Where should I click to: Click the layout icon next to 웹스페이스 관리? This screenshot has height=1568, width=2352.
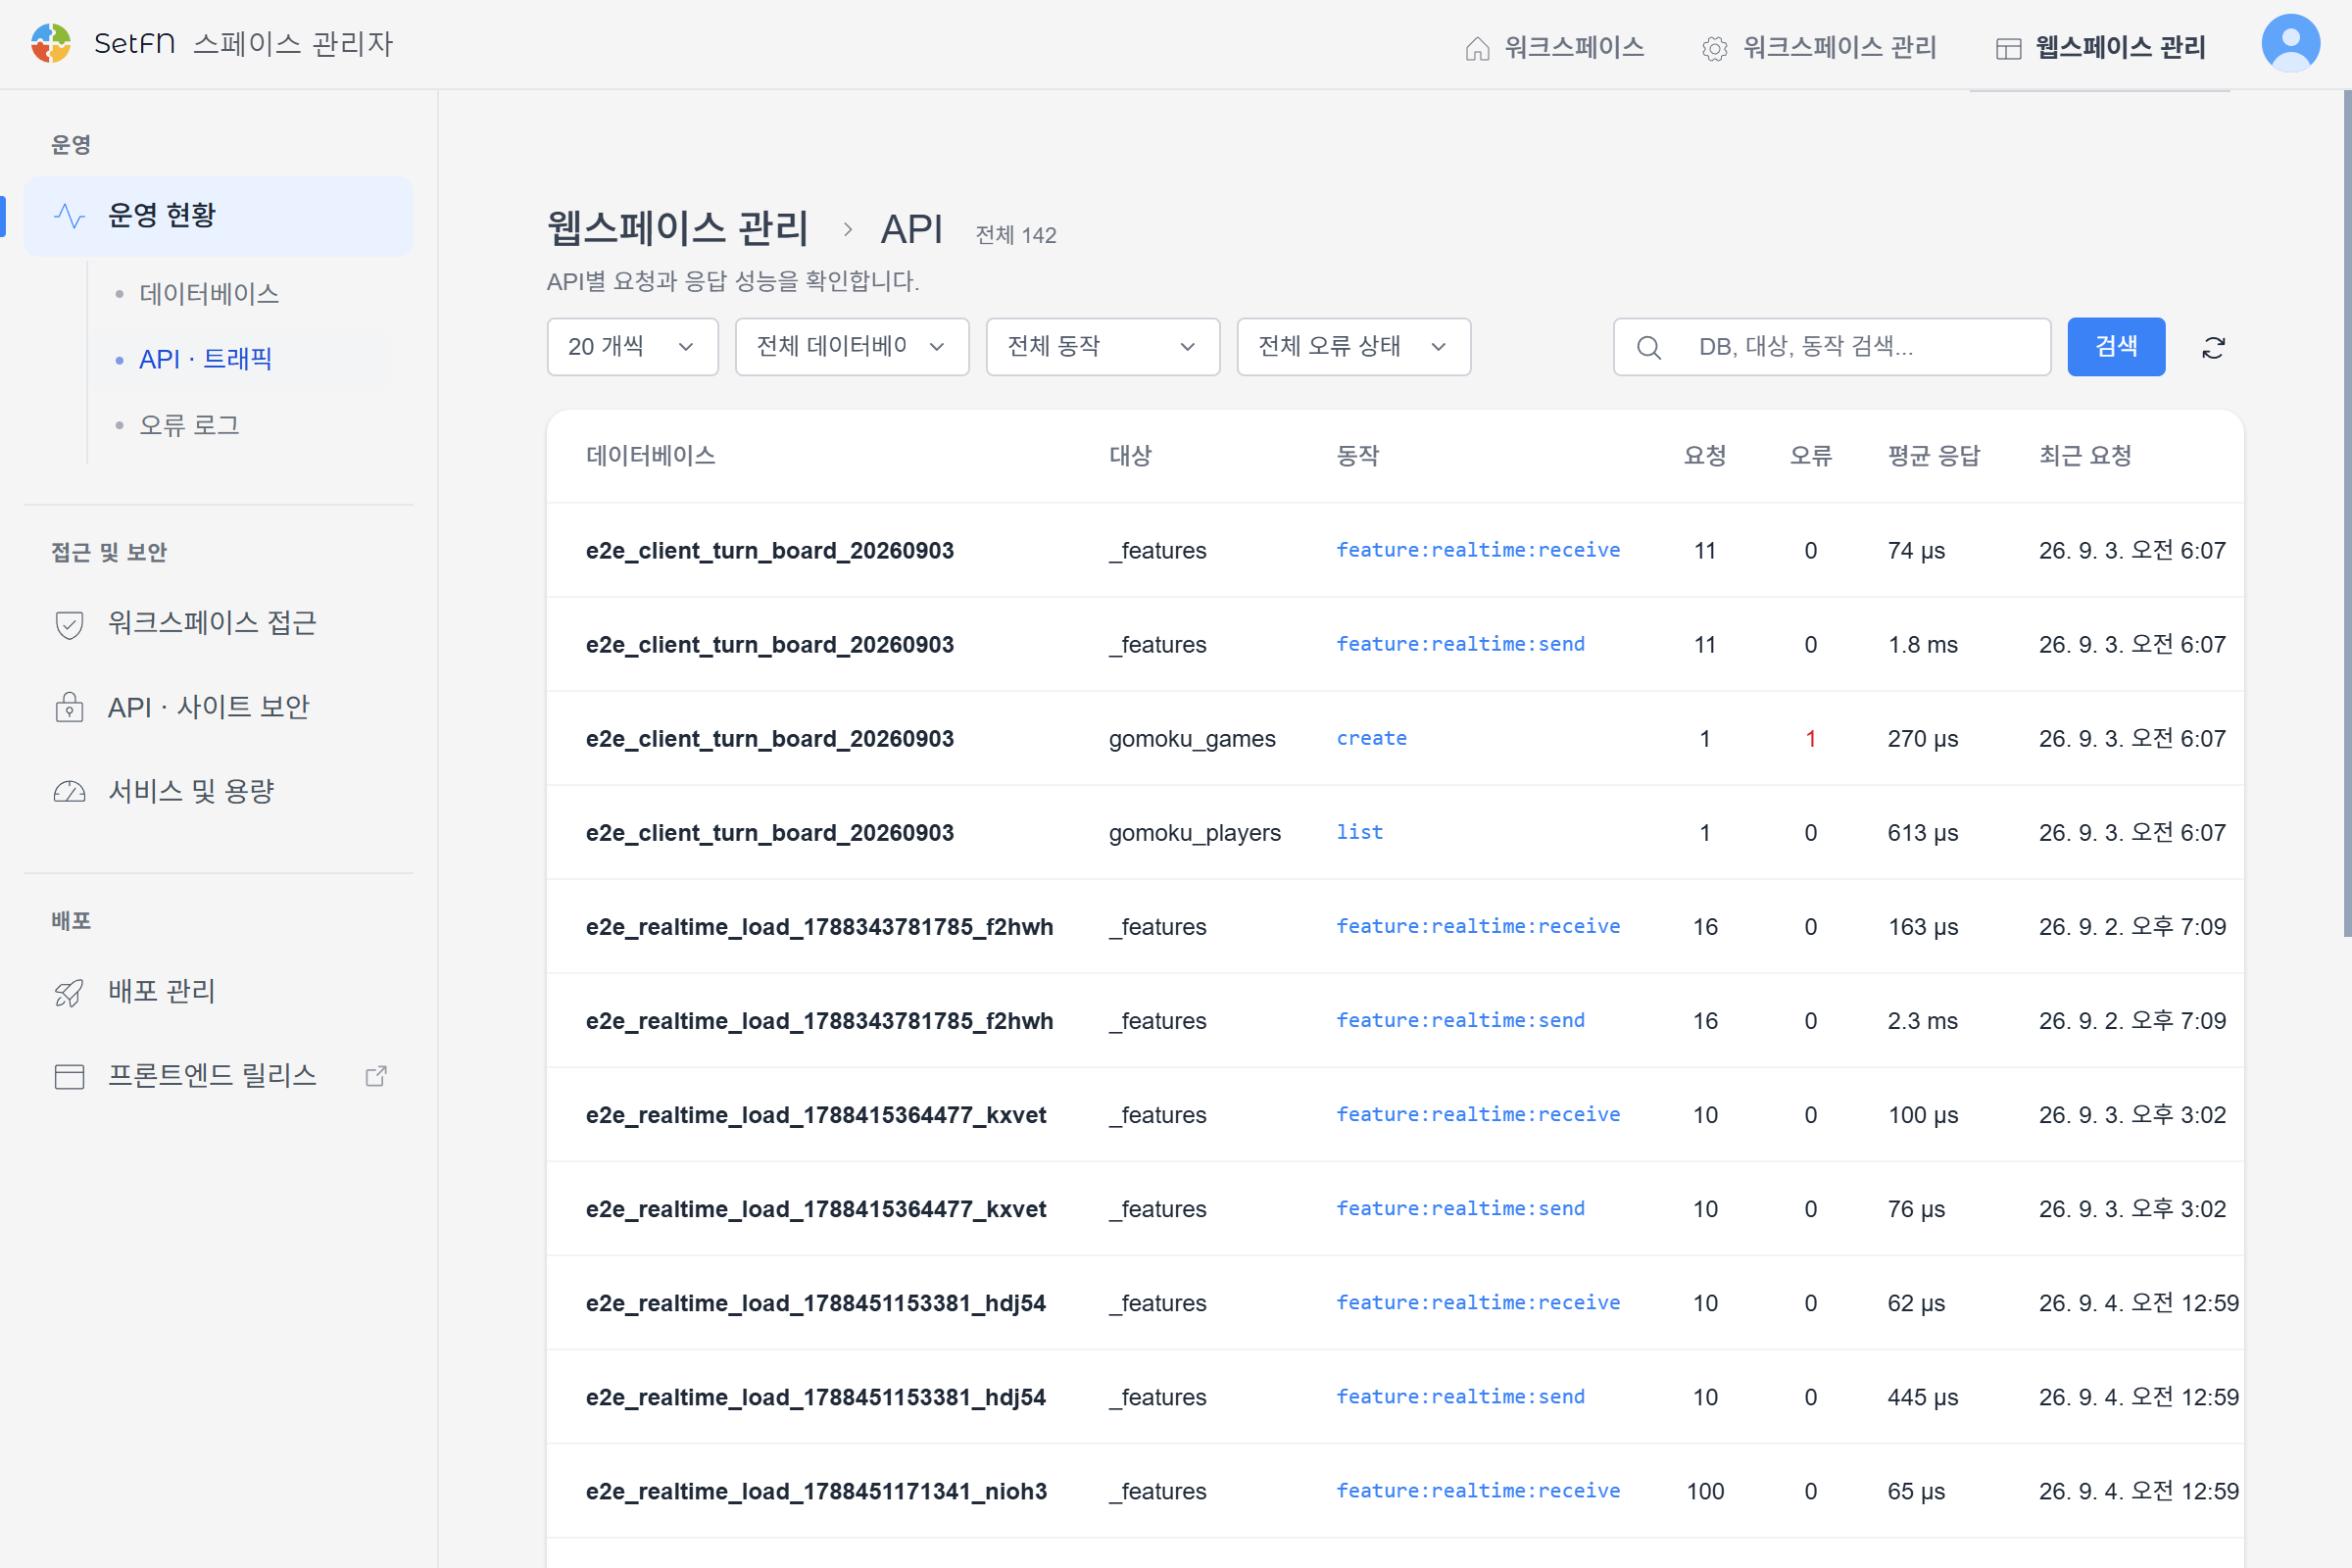[2008, 48]
